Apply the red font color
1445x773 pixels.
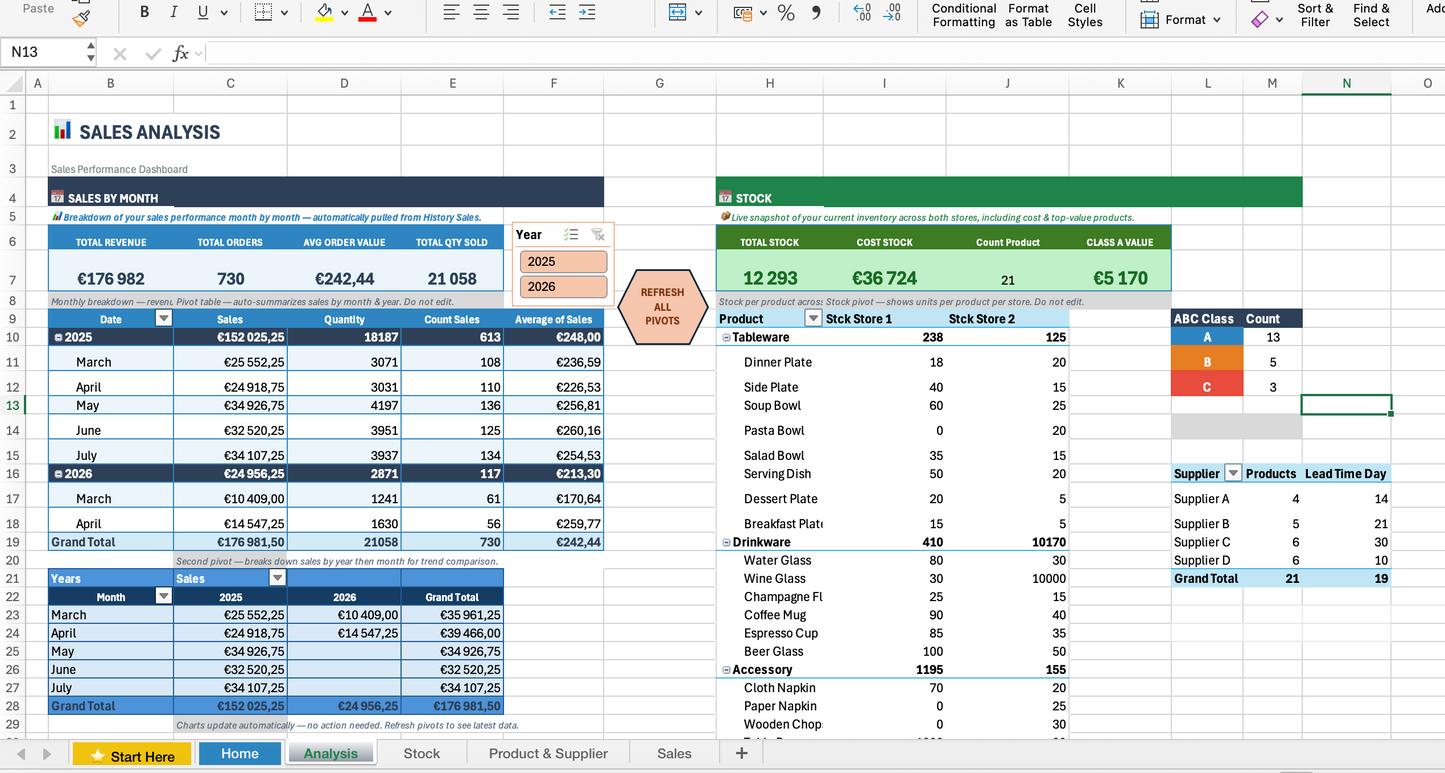[x=367, y=12]
